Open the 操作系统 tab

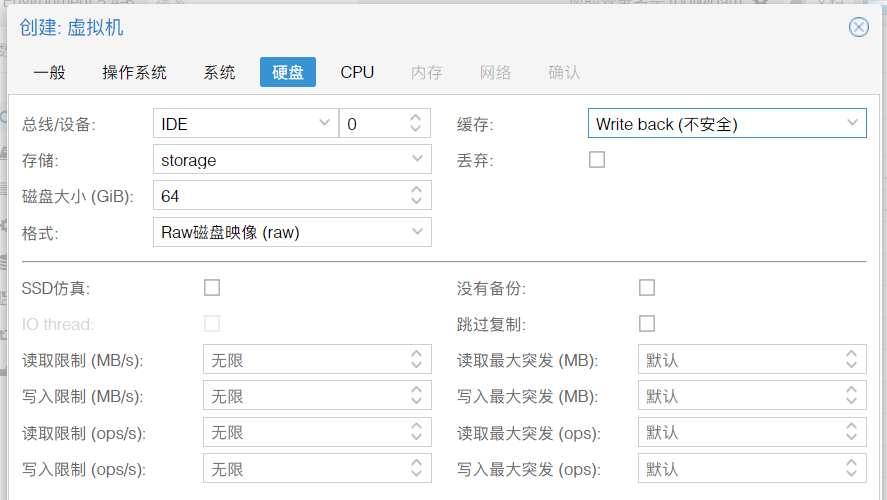click(134, 72)
